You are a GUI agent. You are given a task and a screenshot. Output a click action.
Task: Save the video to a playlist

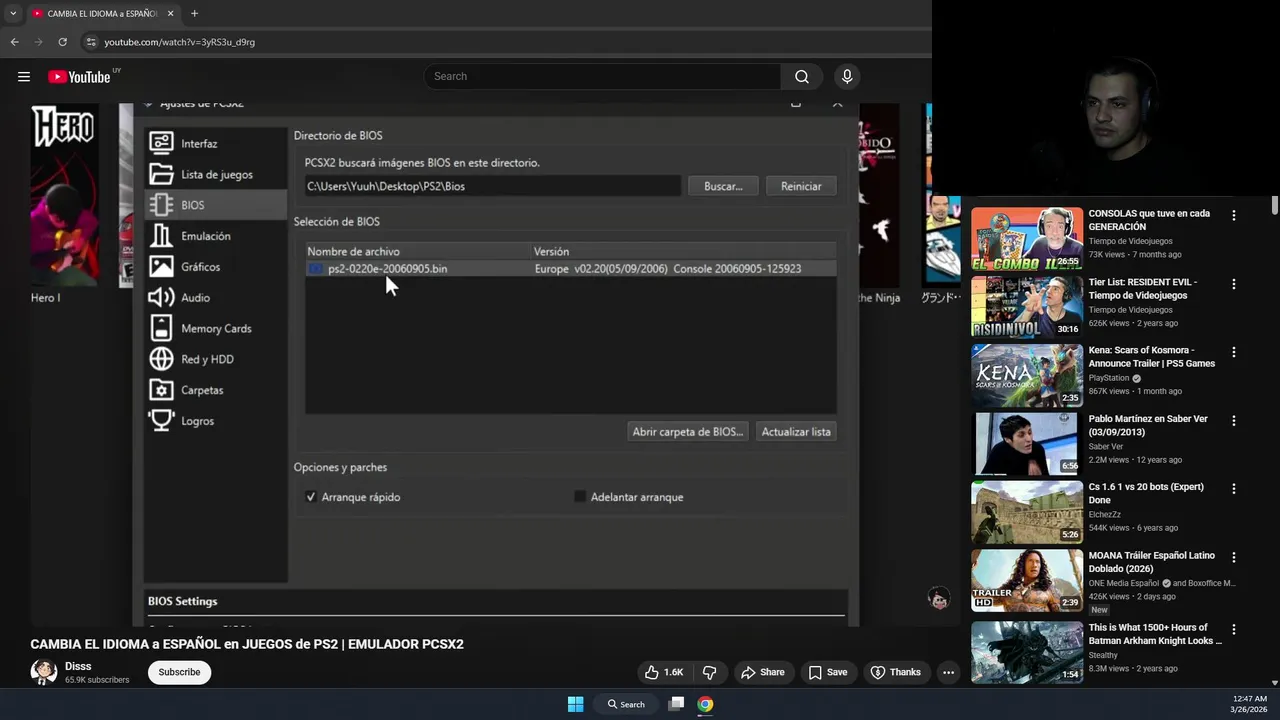pos(827,672)
